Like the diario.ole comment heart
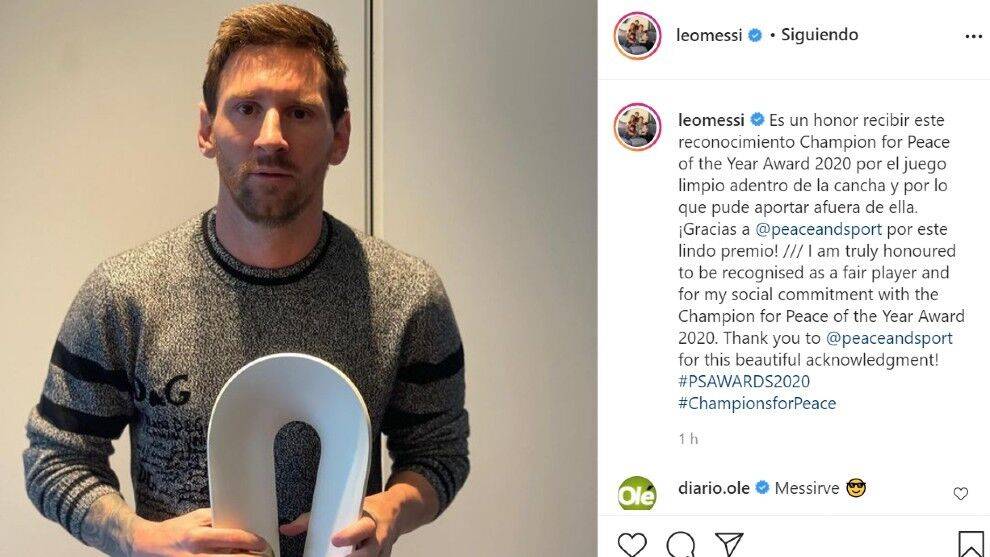 tap(960, 494)
